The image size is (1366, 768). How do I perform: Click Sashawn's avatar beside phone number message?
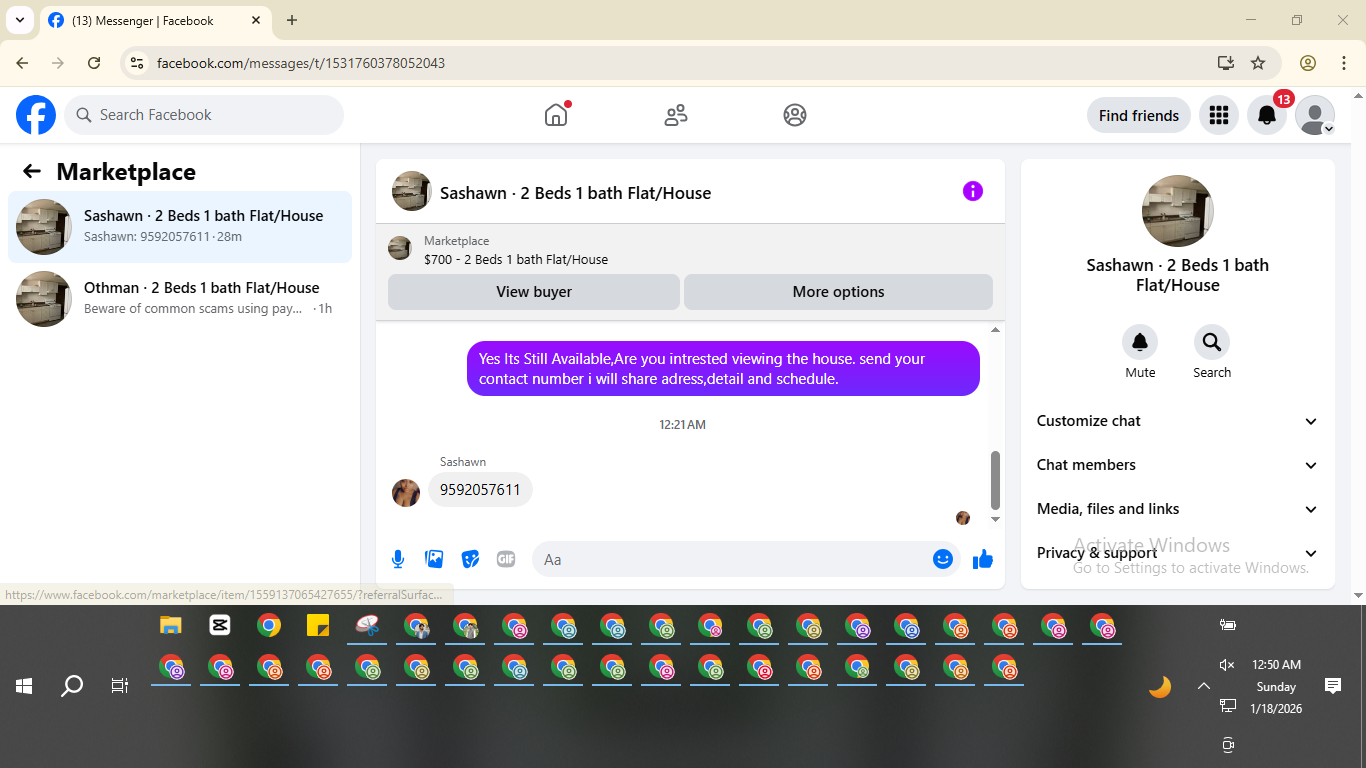(x=406, y=492)
